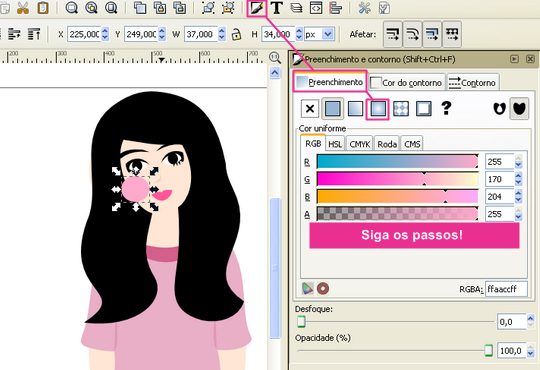Click the W width spinner arrows
Screen dimensions: 540x370
(x=222, y=34)
